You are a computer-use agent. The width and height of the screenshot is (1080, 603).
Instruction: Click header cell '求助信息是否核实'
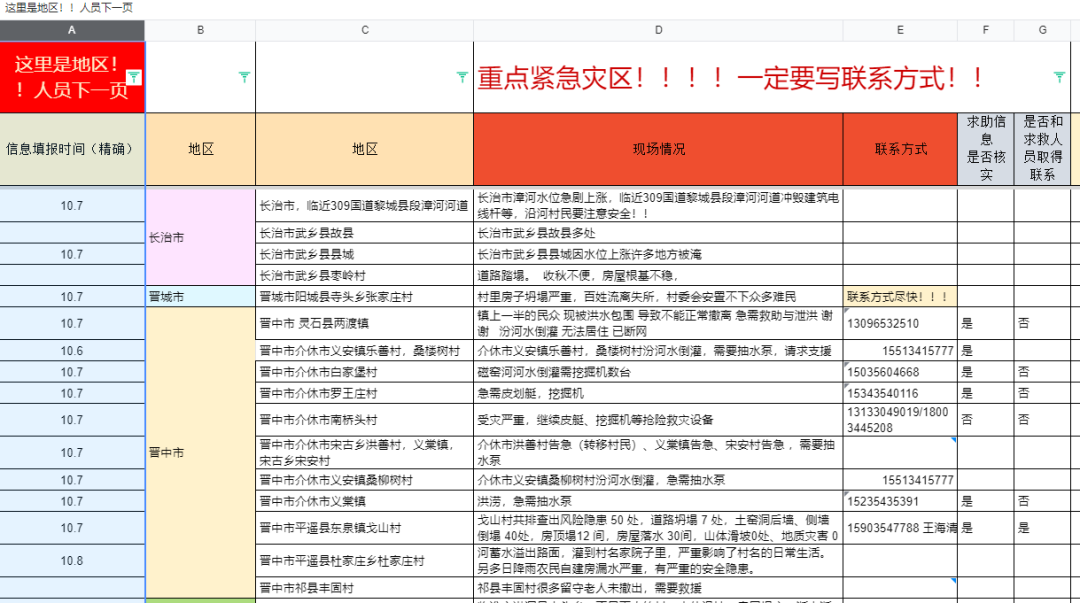(986, 149)
